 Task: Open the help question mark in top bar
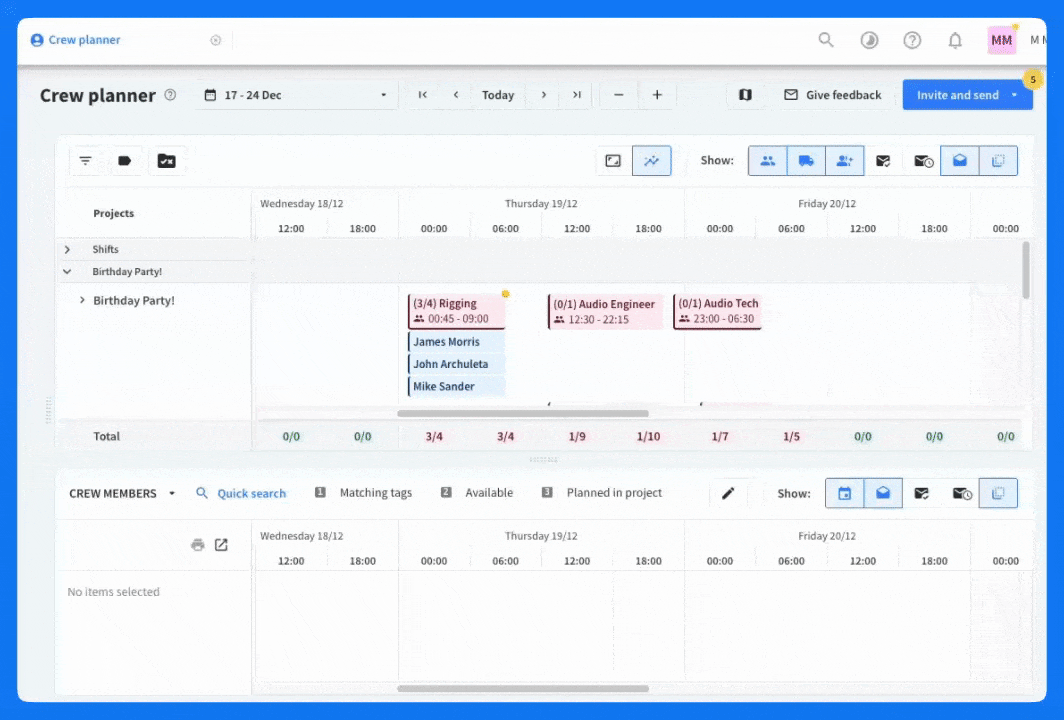[x=912, y=40]
